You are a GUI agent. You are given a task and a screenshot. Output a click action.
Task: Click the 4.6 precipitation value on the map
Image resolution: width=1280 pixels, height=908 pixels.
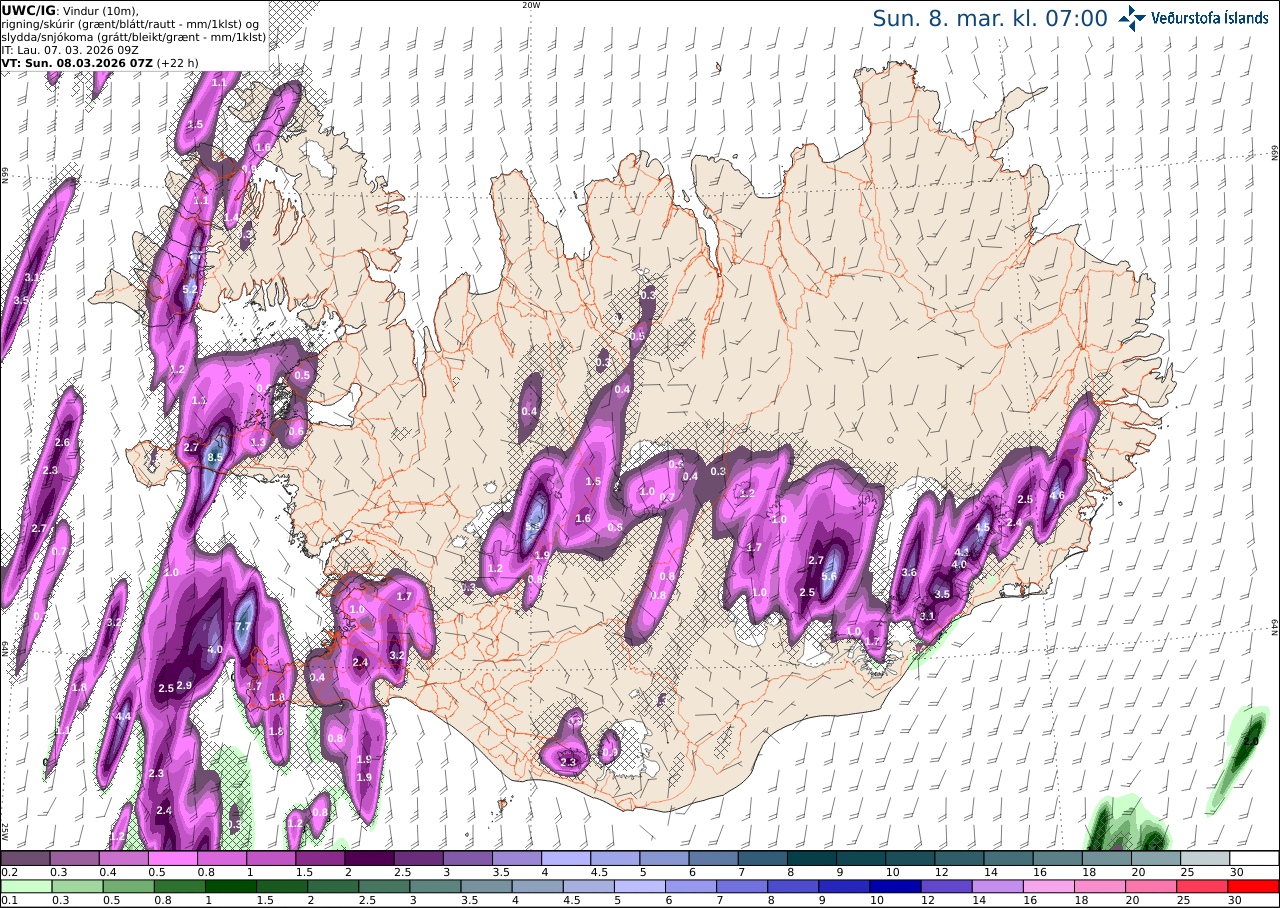tap(1057, 495)
